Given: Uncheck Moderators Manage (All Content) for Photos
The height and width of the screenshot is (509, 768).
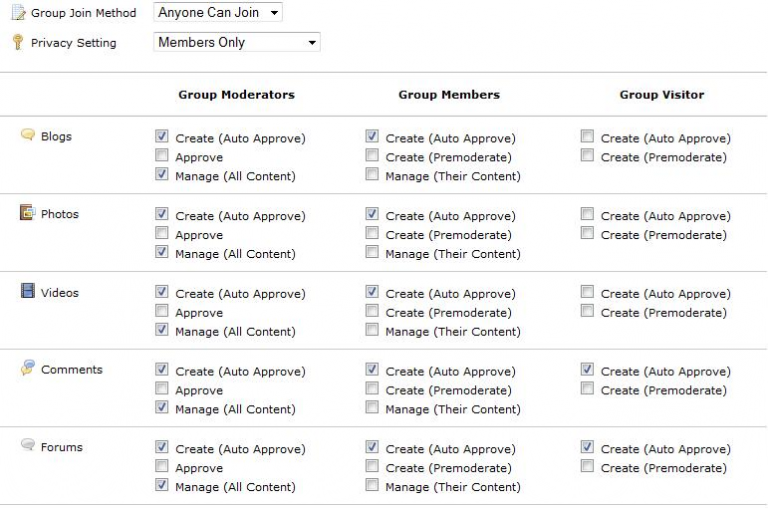Looking at the screenshot, I should click(x=162, y=252).
